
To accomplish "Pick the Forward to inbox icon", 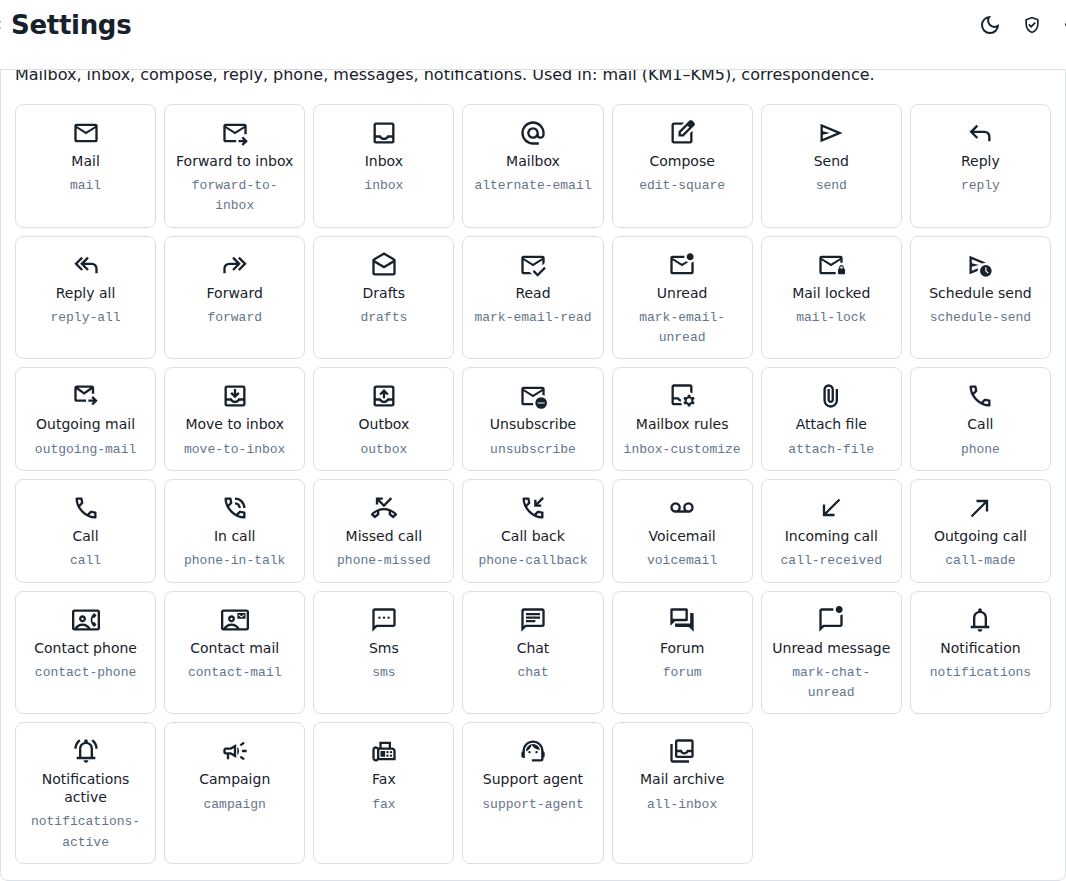I will tap(235, 133).
